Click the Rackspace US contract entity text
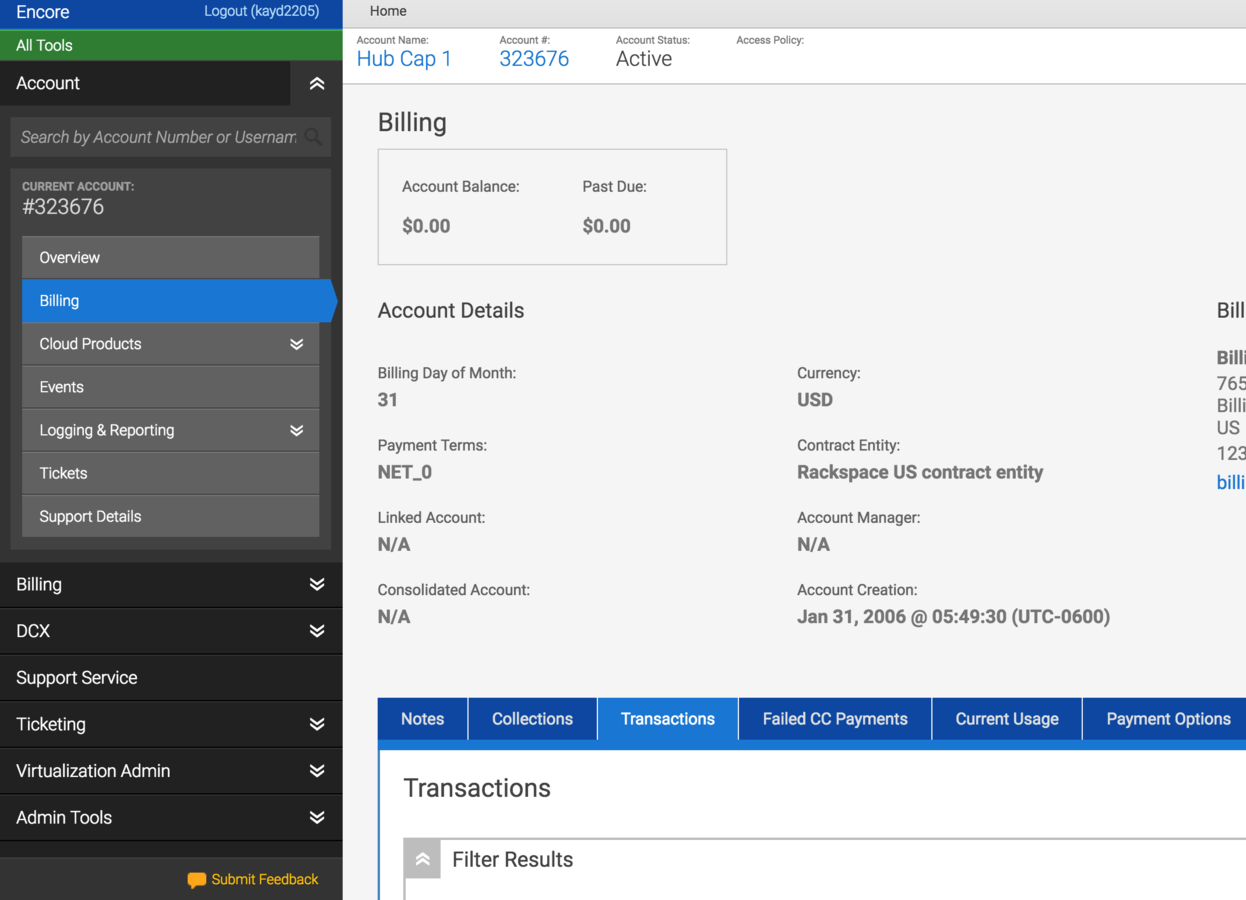This screenshot has height=900, width=1246. click(x=920, y=472)
